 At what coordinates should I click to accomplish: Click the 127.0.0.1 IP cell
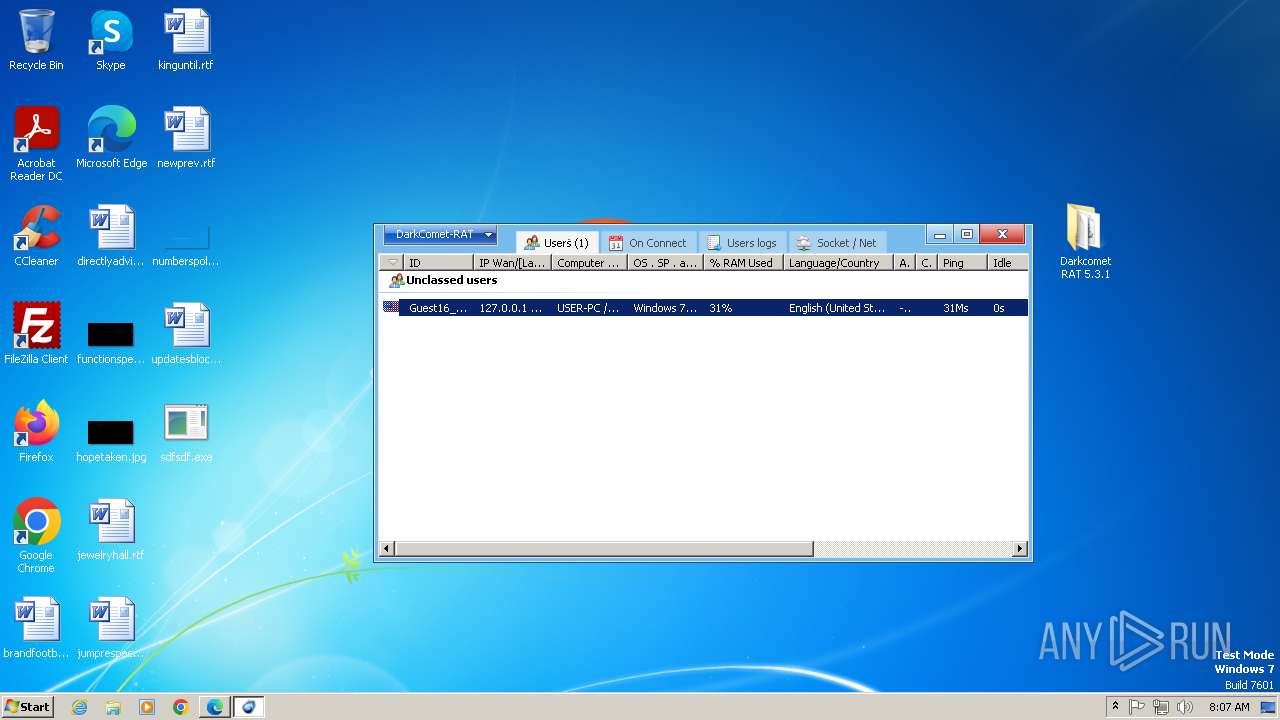click(x=510, y=308)
